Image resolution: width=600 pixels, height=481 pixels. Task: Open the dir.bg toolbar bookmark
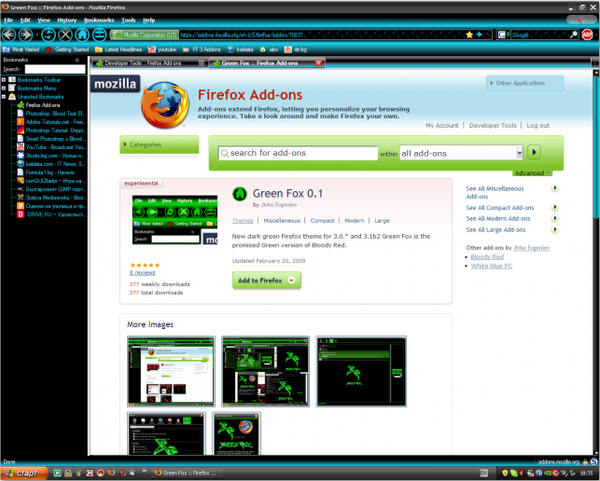tap(296, 49)
